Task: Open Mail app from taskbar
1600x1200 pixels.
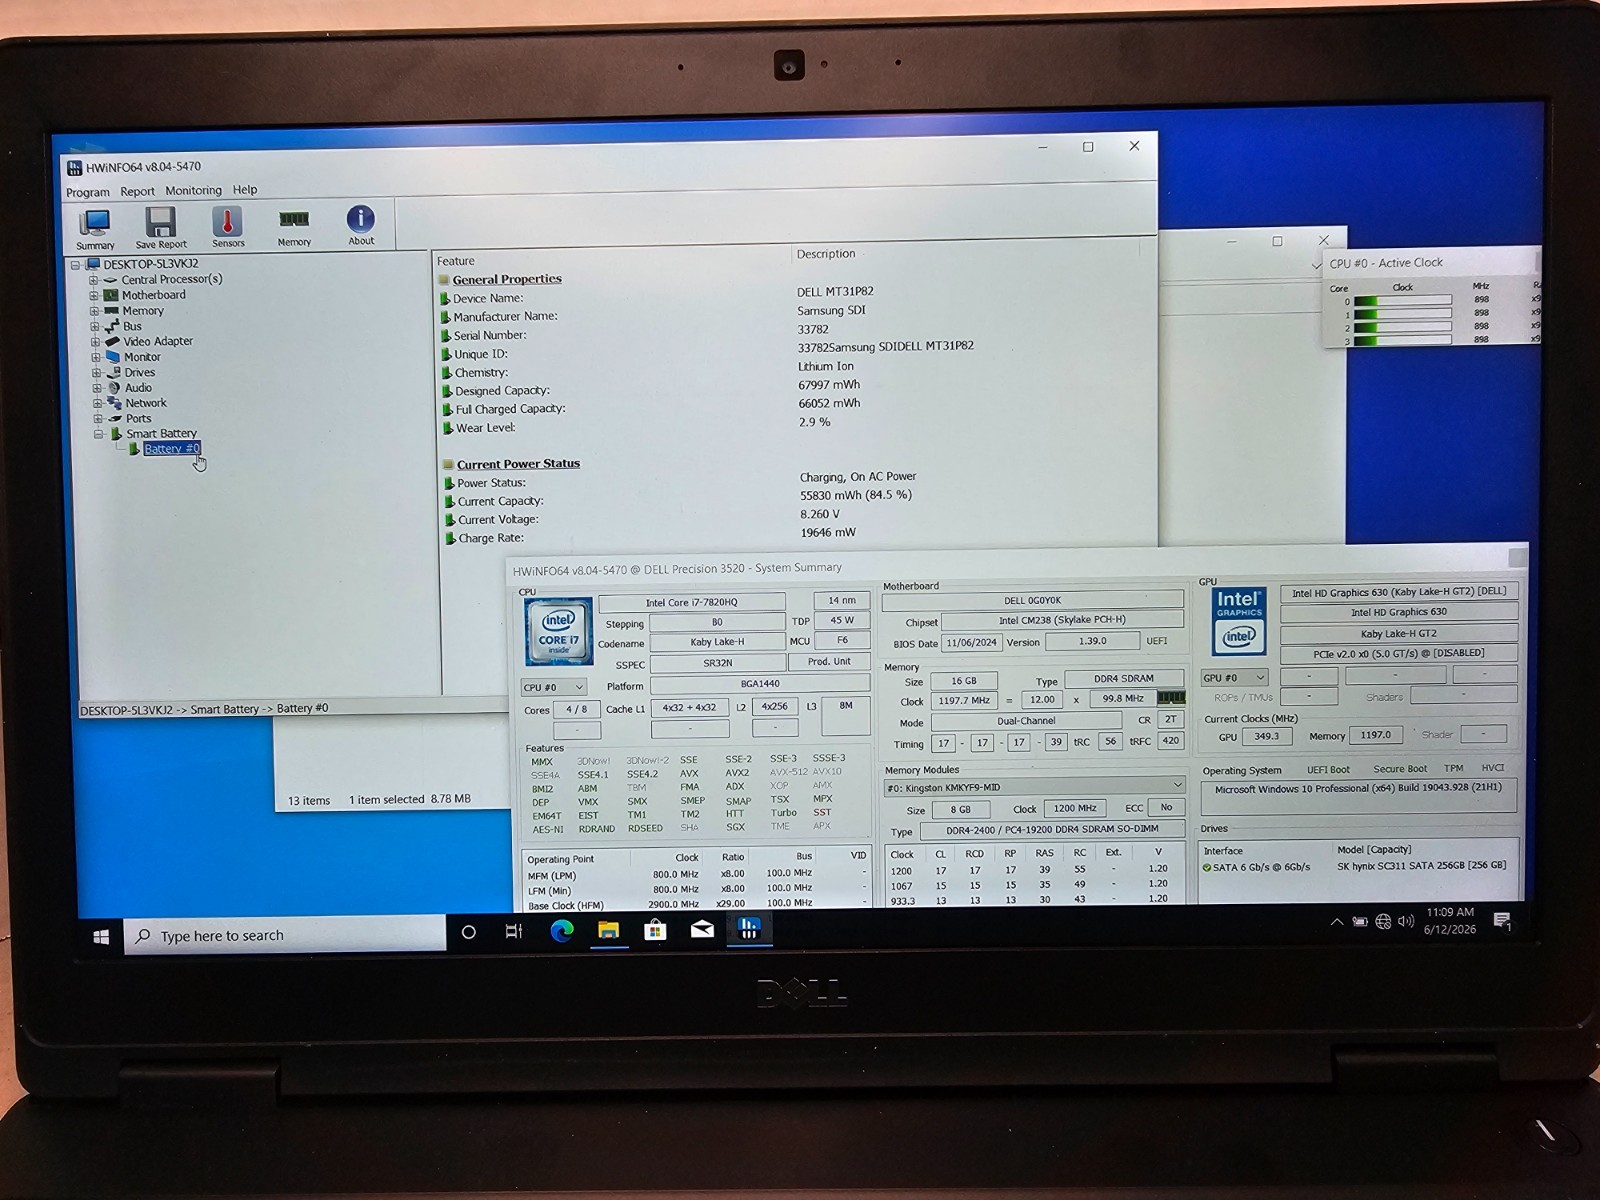Action: click(702, 929)
